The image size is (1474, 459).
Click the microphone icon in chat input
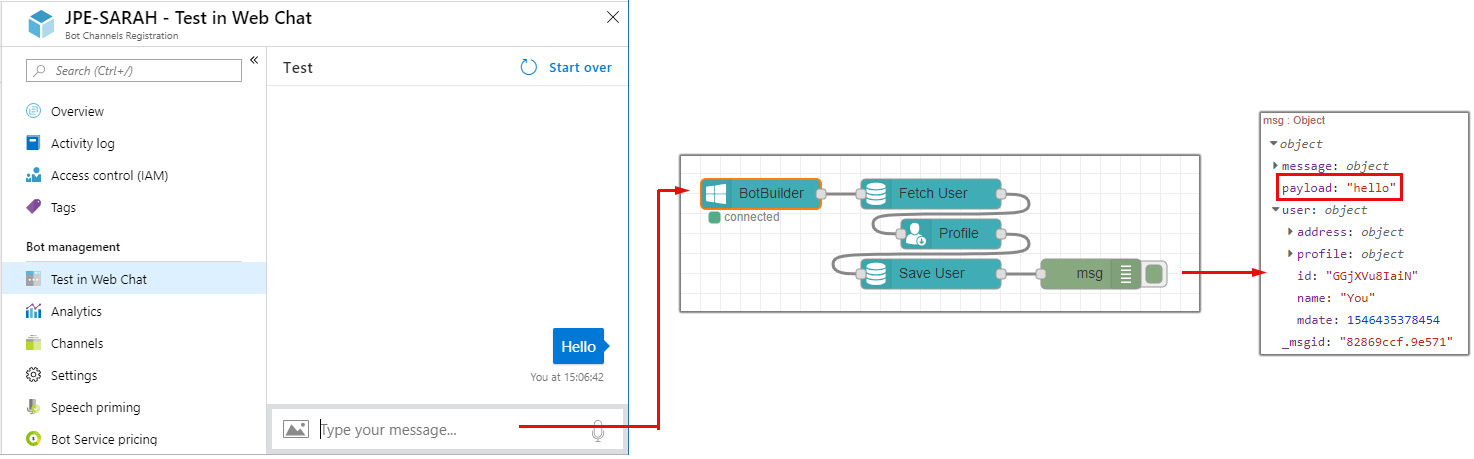coord(598,431)
